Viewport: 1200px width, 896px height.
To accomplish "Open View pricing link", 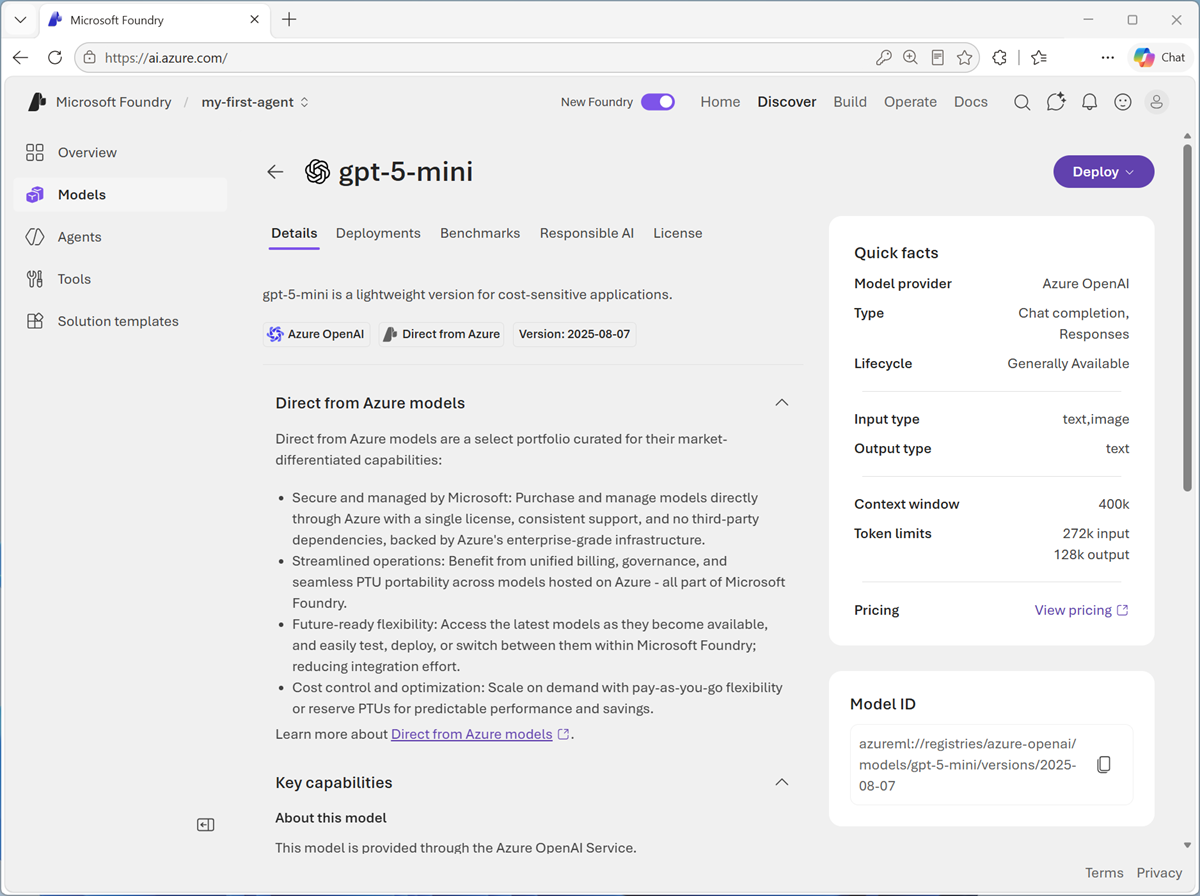I will tap(1082, 610).
